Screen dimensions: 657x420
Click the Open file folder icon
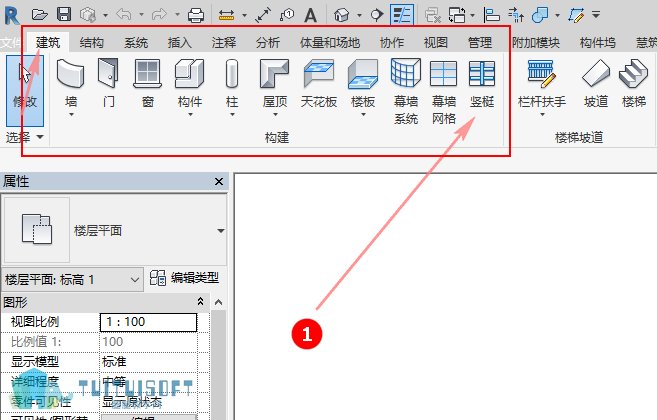39,15
